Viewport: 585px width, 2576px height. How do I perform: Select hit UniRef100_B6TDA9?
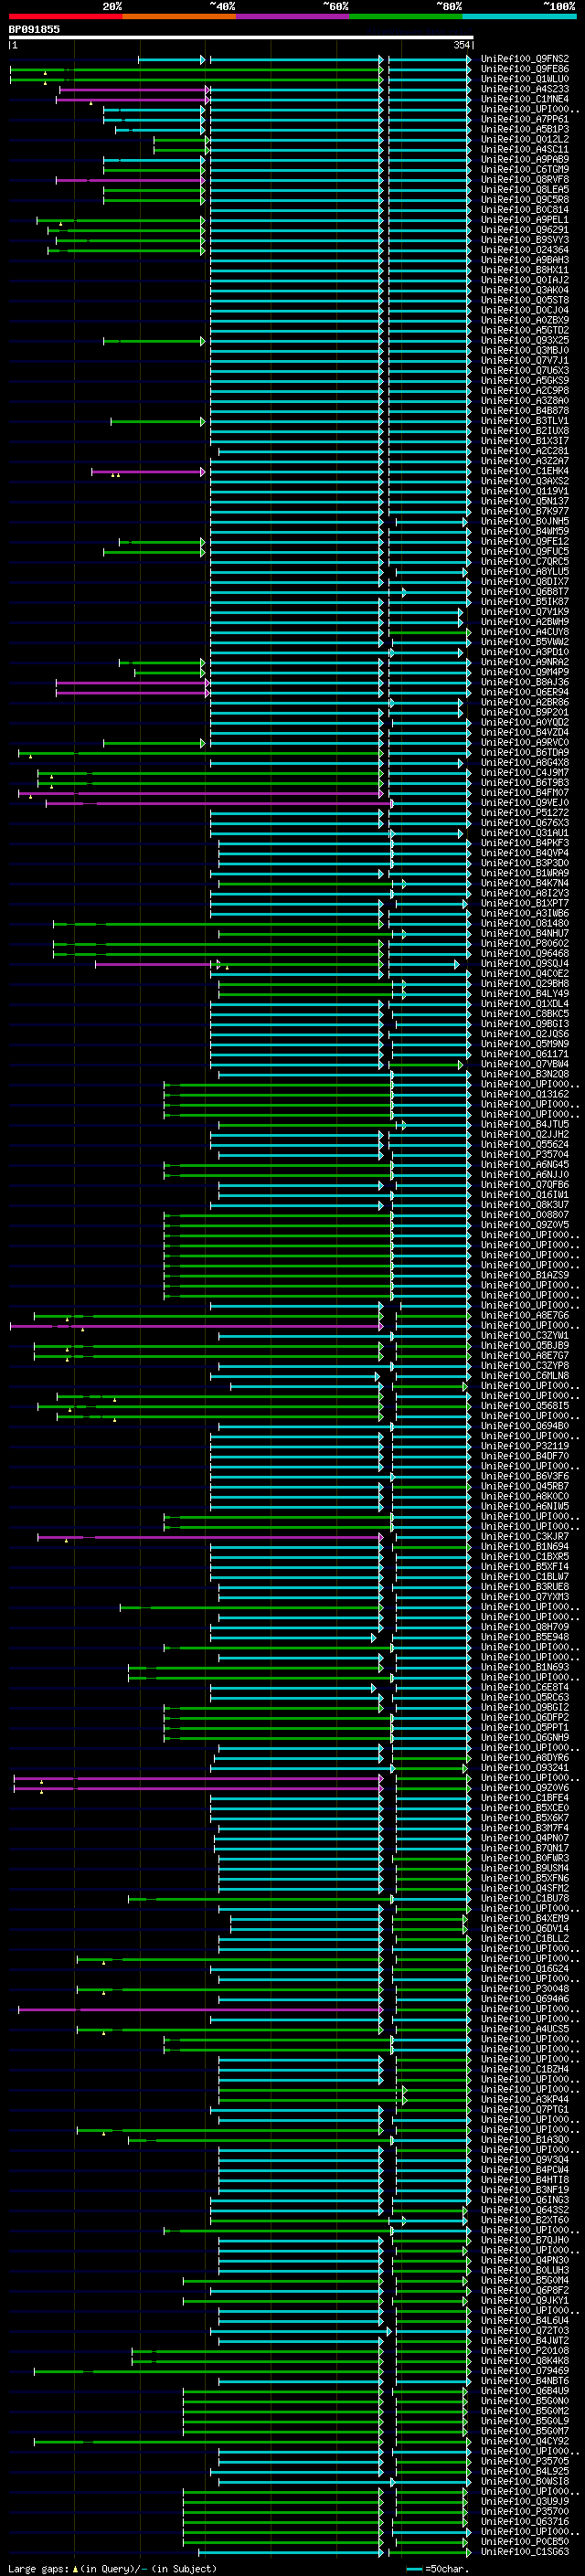coord(524,753)
